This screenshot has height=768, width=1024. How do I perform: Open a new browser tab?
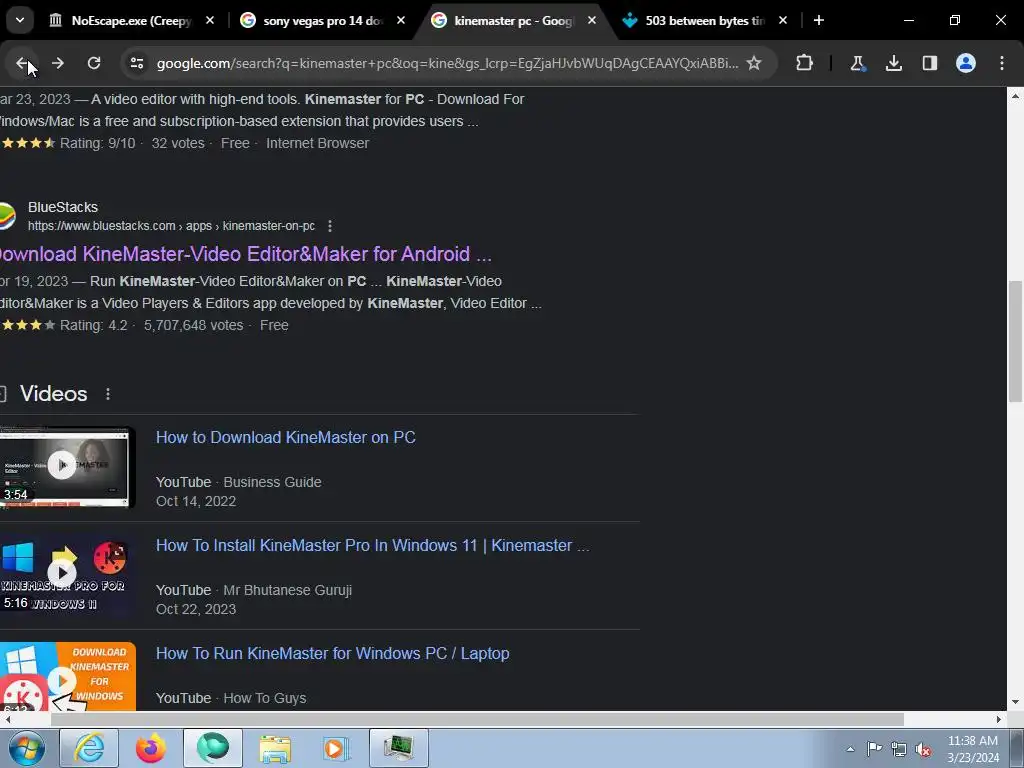(x=819, y=21)
